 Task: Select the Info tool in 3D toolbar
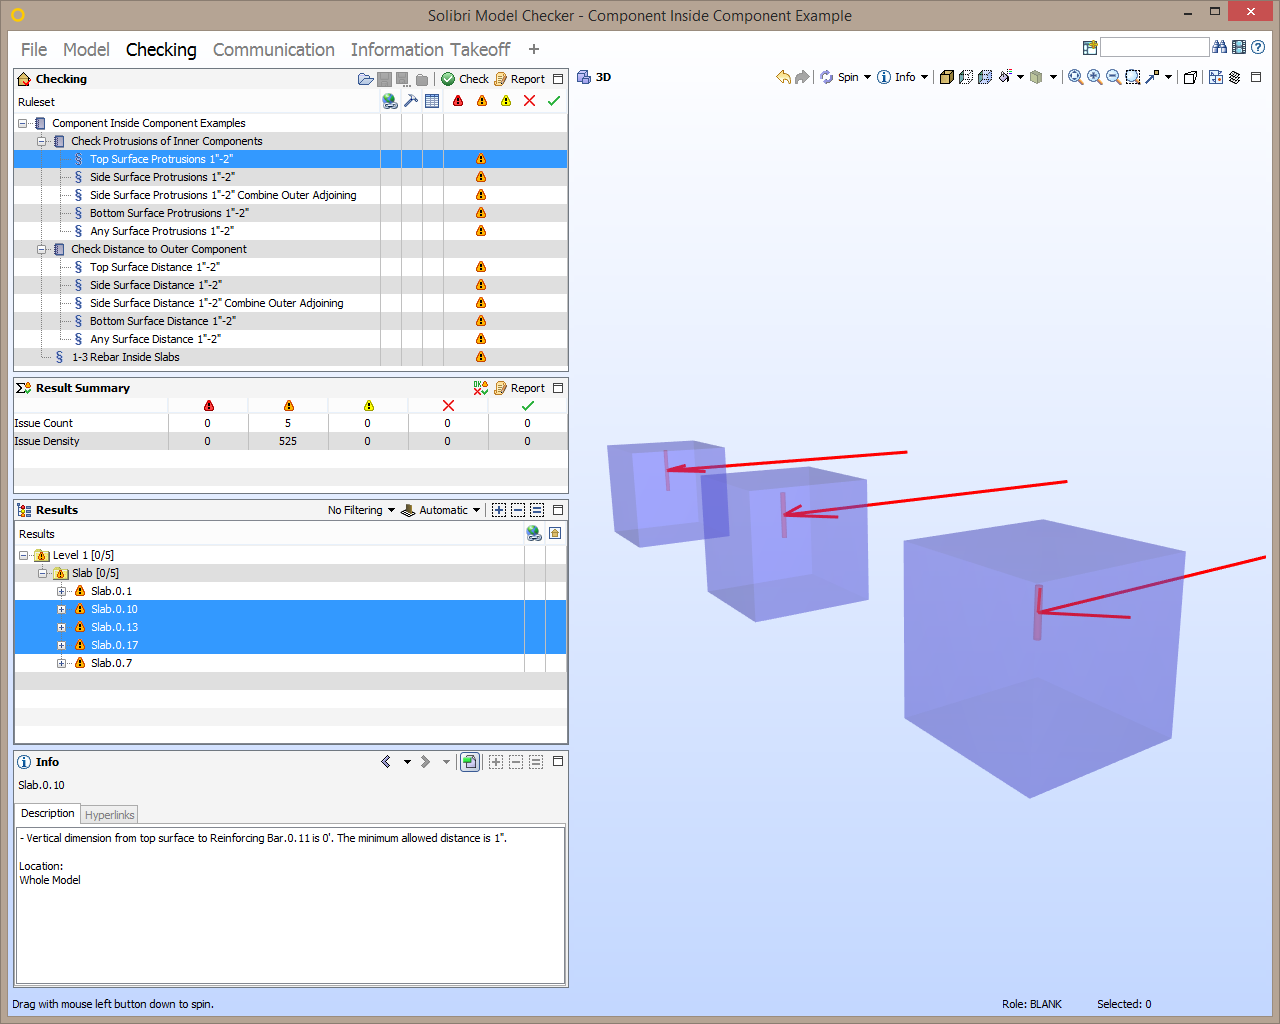897,77
